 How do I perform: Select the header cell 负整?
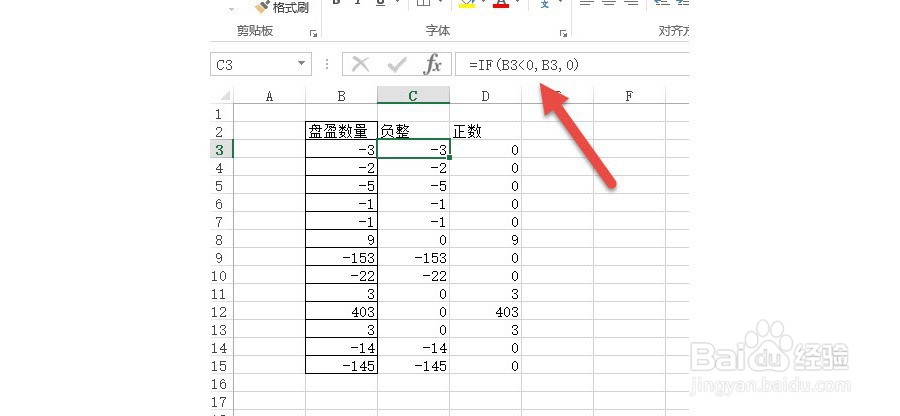point(413,131)
